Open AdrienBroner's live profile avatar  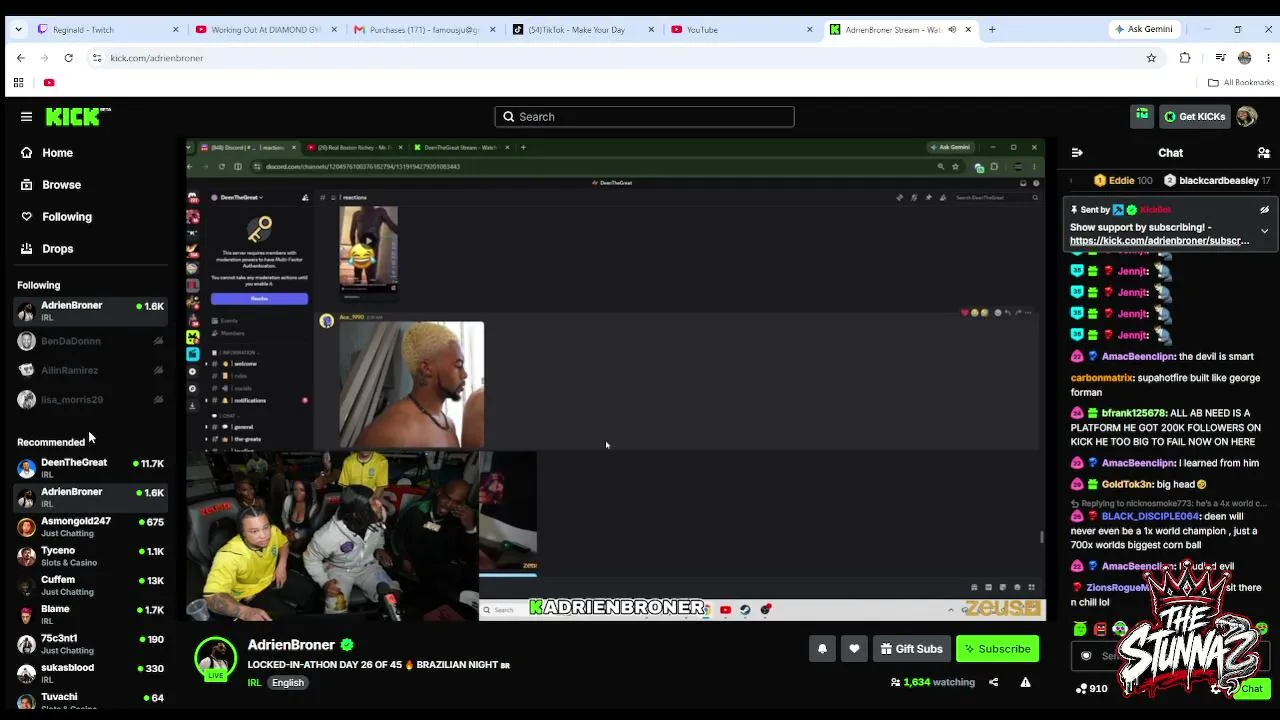[215, 658]
